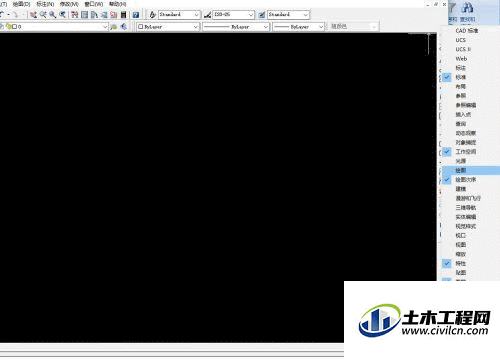This screenshot has width=500, height=361.
Task: Click the Redo arrow icon
Action: 15,15
